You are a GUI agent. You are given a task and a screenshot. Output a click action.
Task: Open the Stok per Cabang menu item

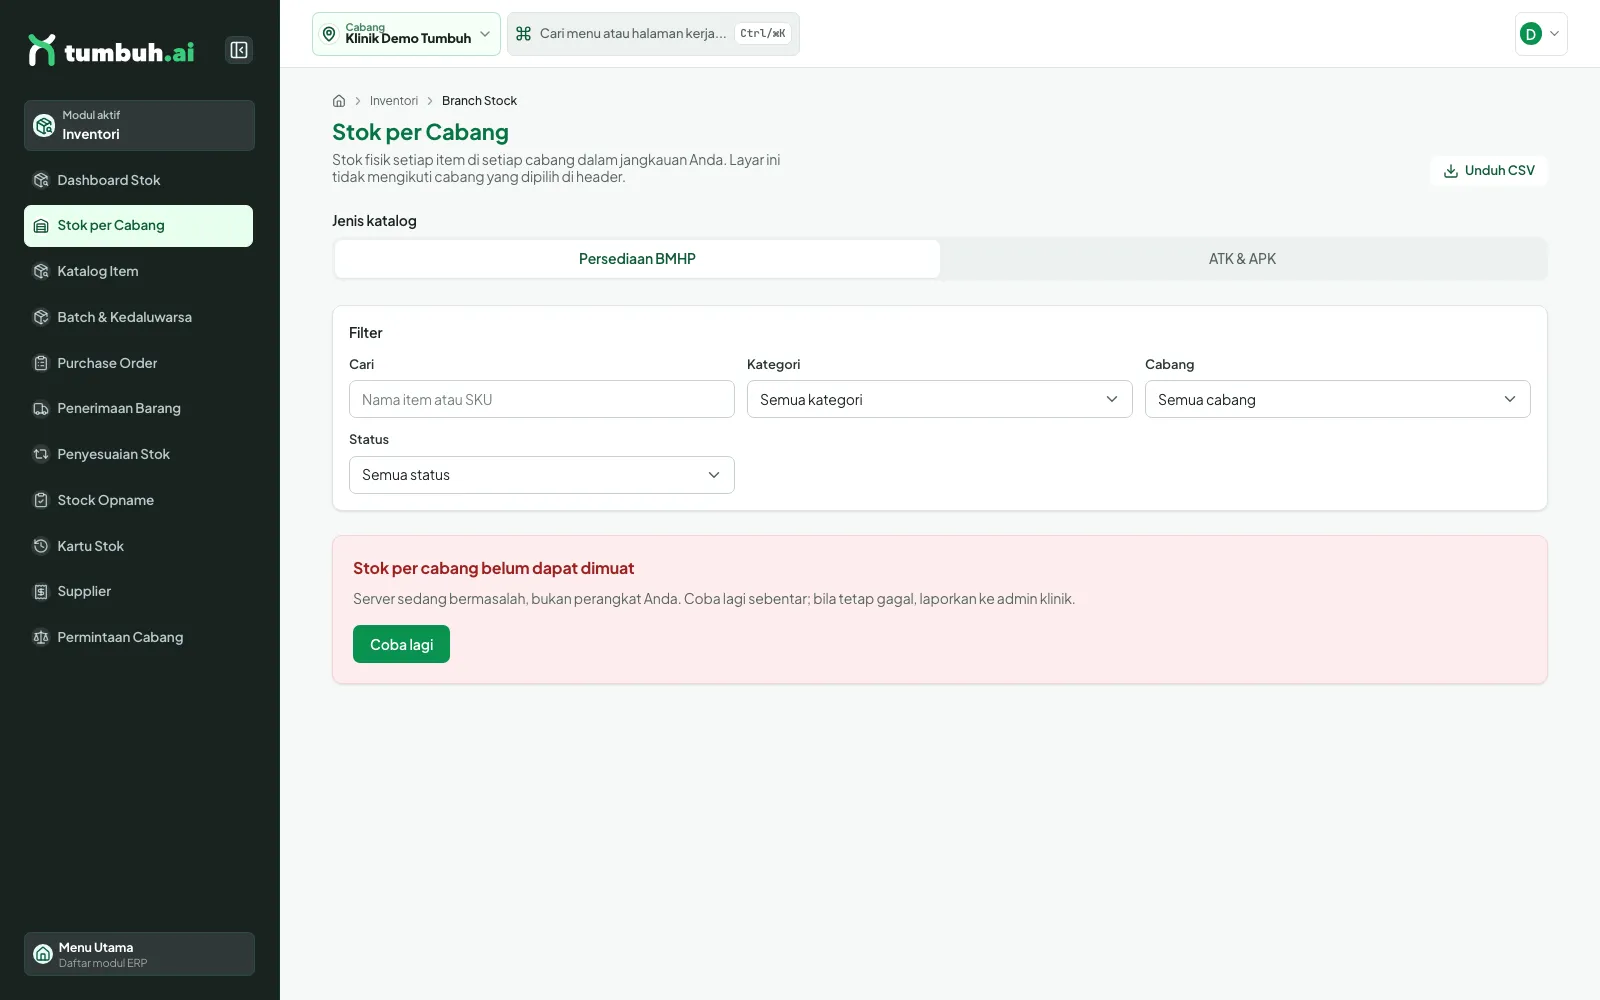(138, 226)
